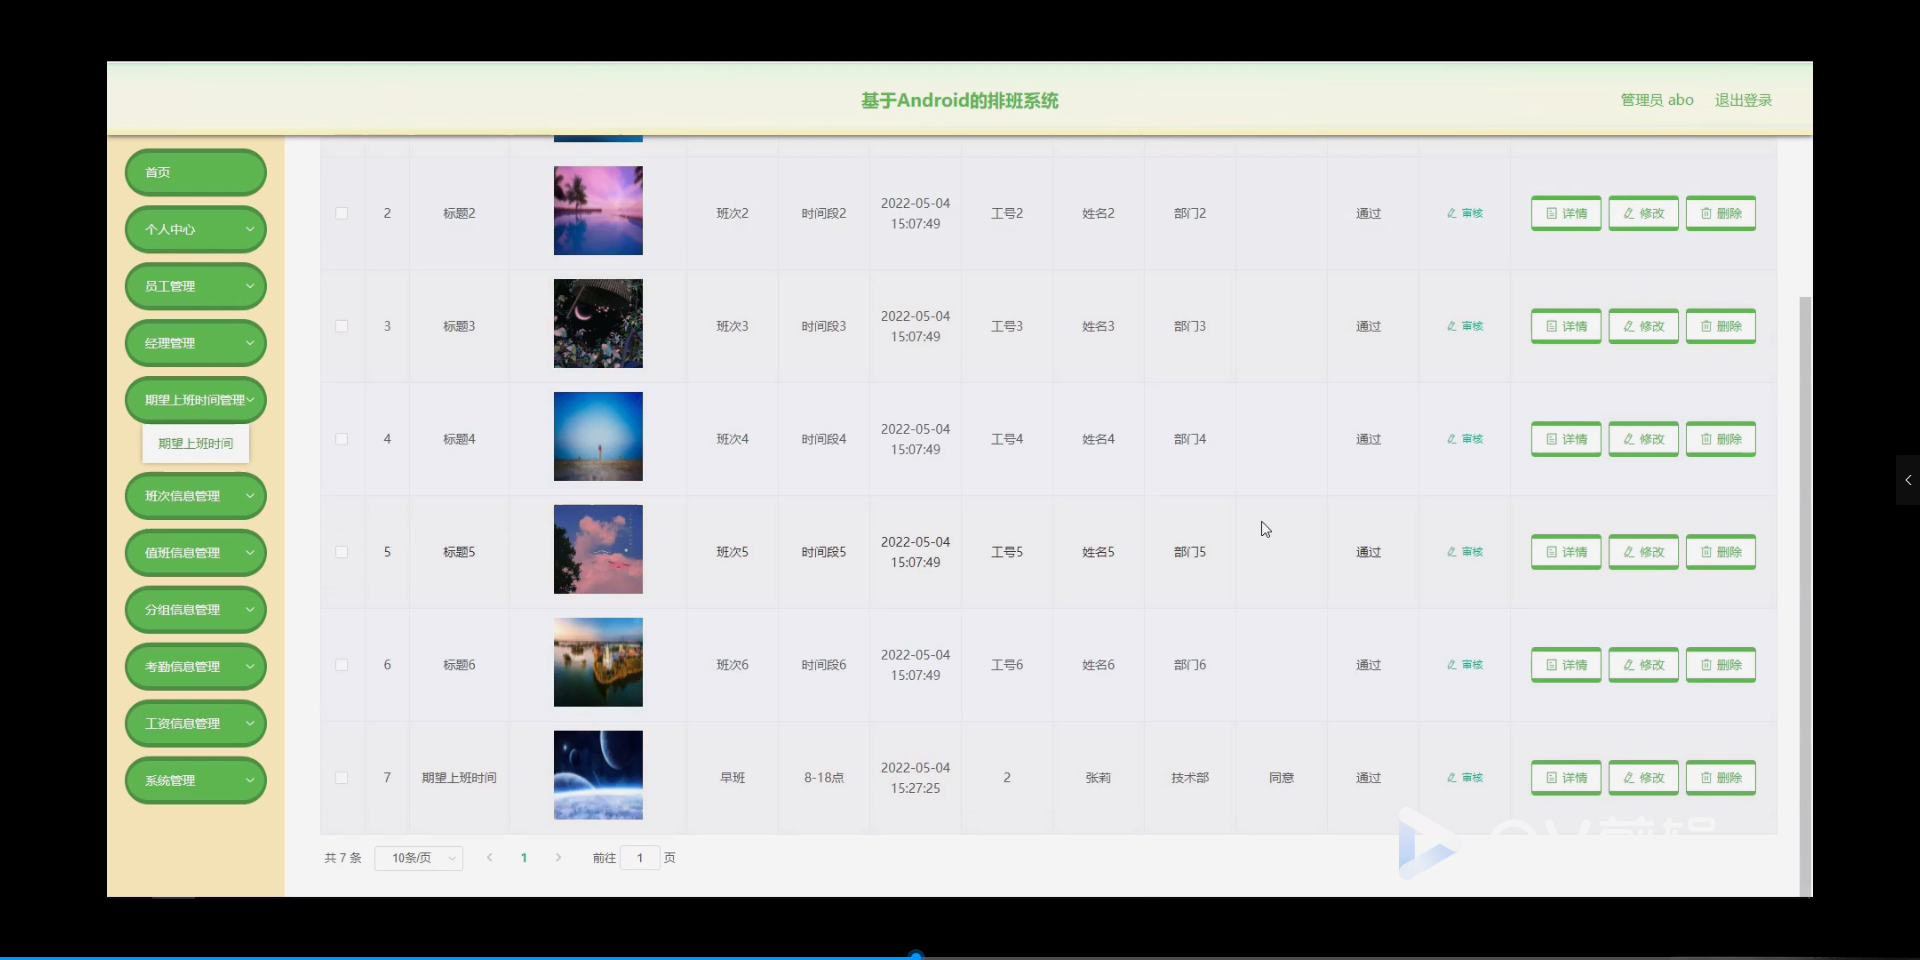This screenshot has height=960, width=1920.
Task: Collapse the 期望上班时间管理 sidebar menu
Action: point(195,399)
